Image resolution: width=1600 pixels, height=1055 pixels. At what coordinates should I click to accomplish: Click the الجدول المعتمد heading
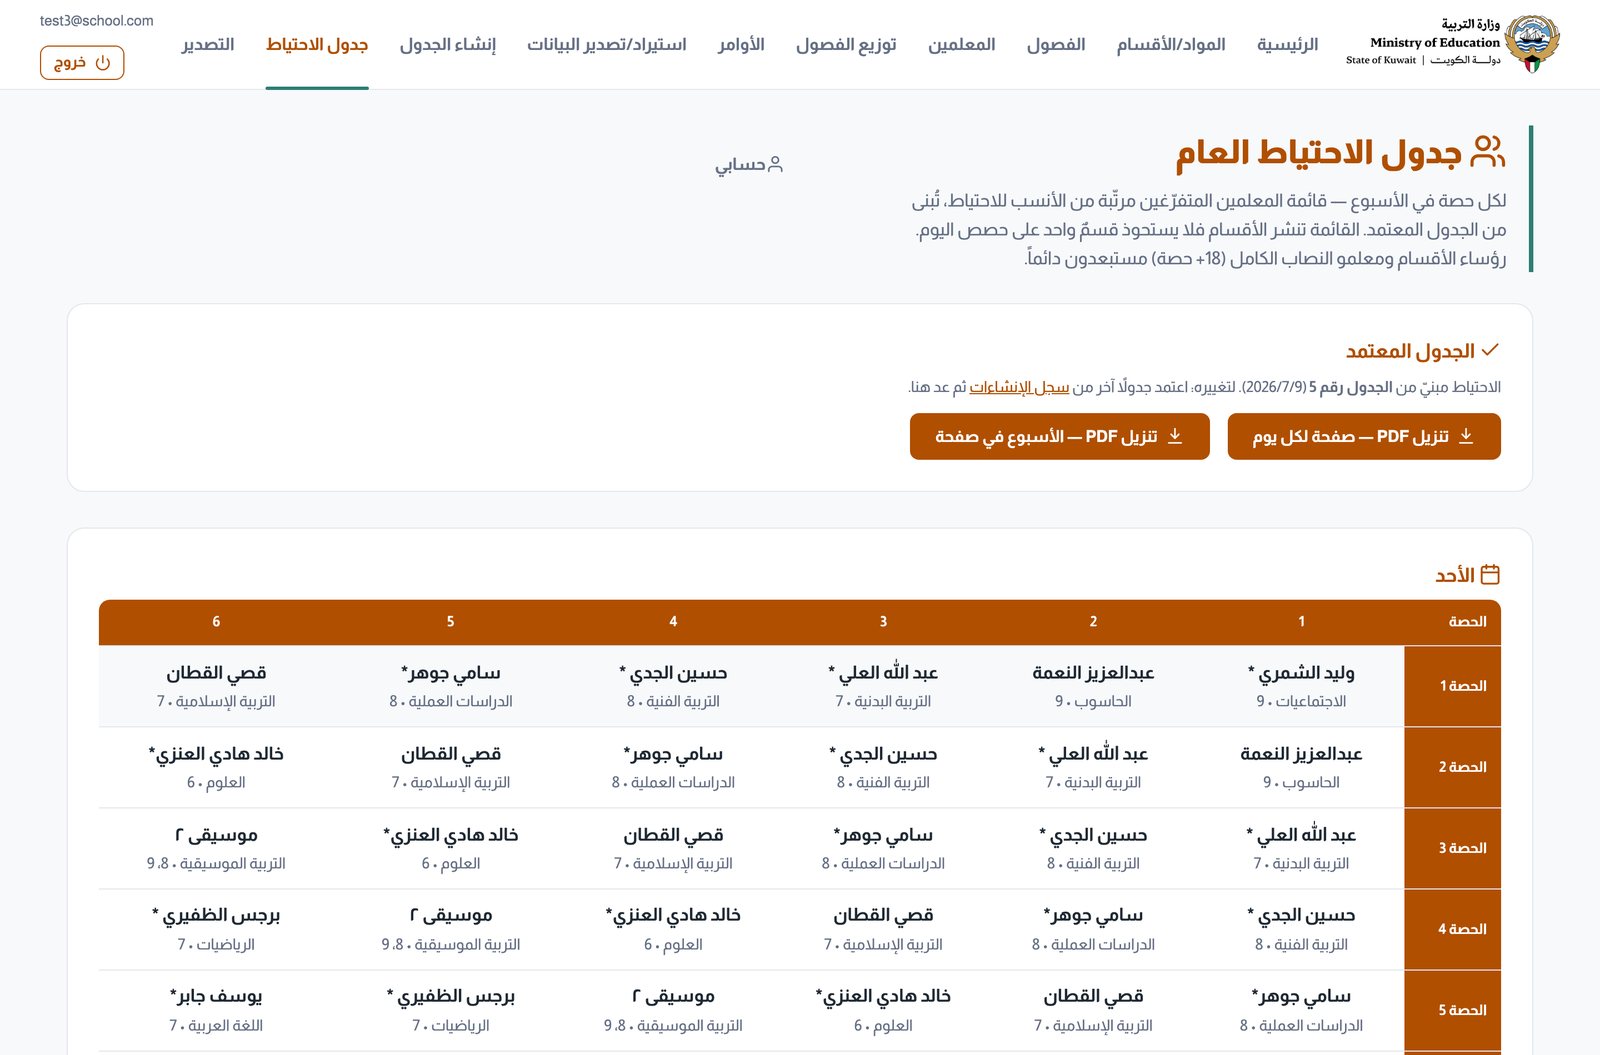pos(1410,351)
